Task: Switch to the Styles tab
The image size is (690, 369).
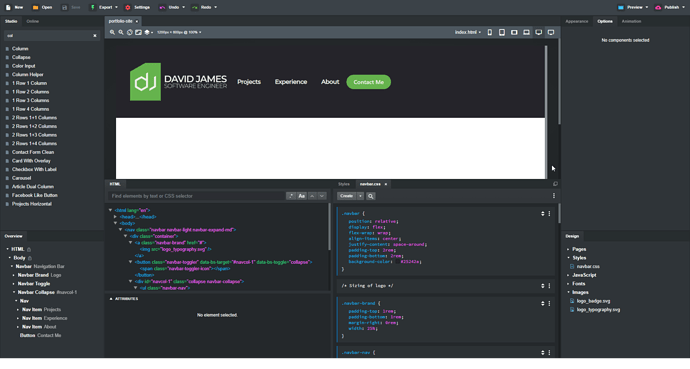Action: (x=344, y=184)
